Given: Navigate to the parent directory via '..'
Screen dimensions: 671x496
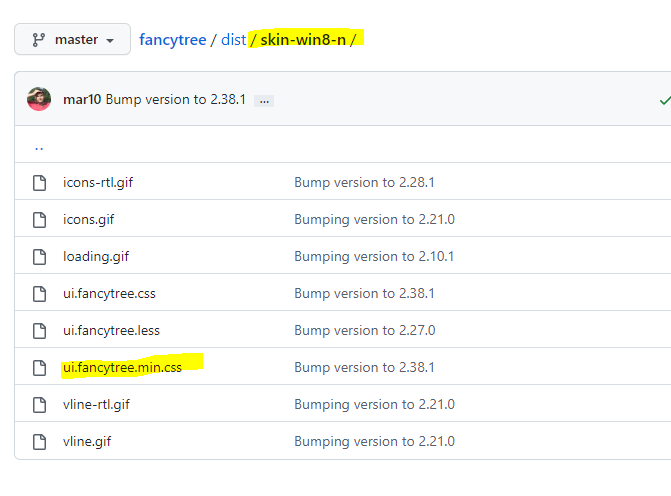Looking at the screenshot, I should [39, 148].
